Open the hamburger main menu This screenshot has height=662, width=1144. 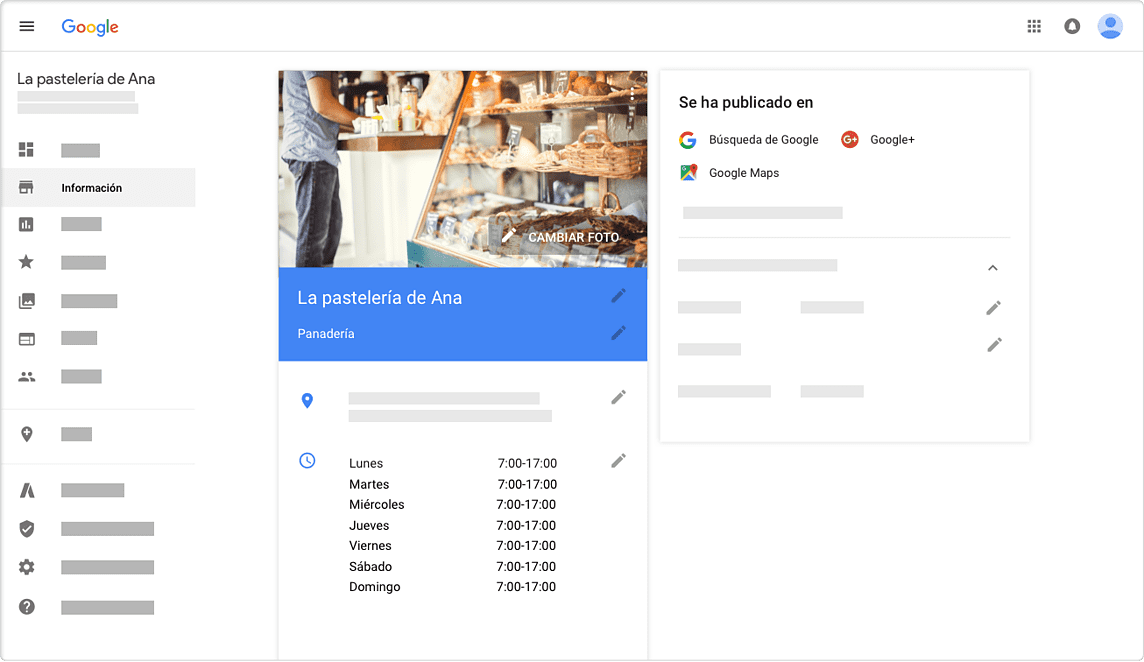click(x=27, y=26)
